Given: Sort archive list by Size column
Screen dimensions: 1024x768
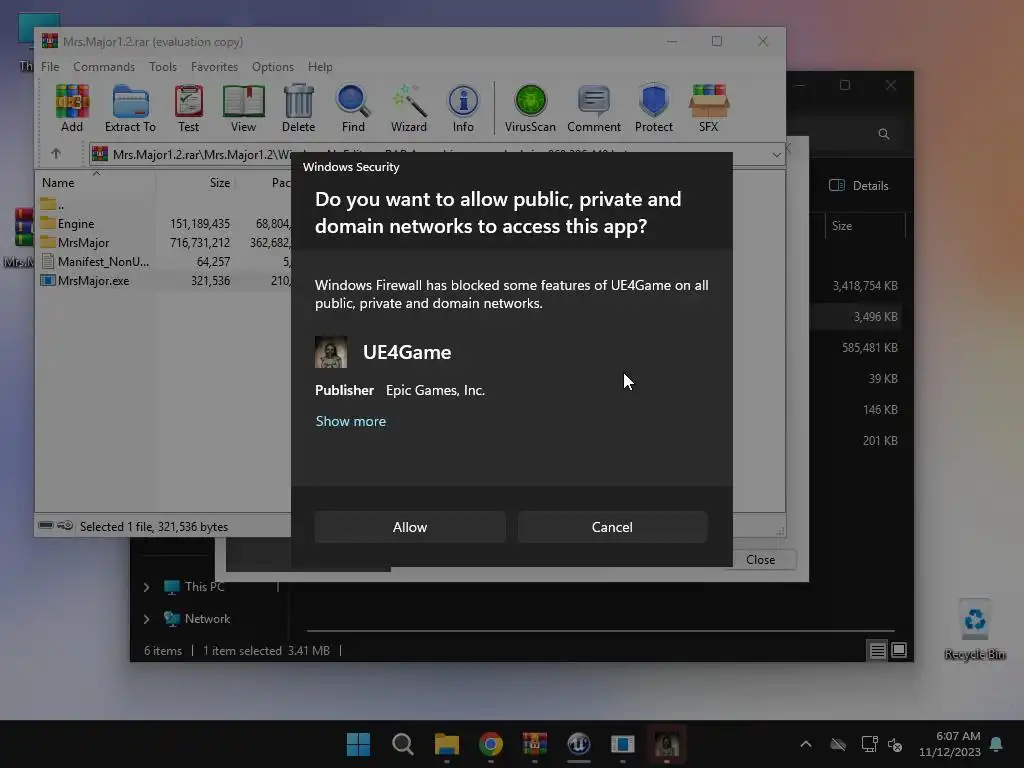Looking at the screenshot, I should point(196,183).
